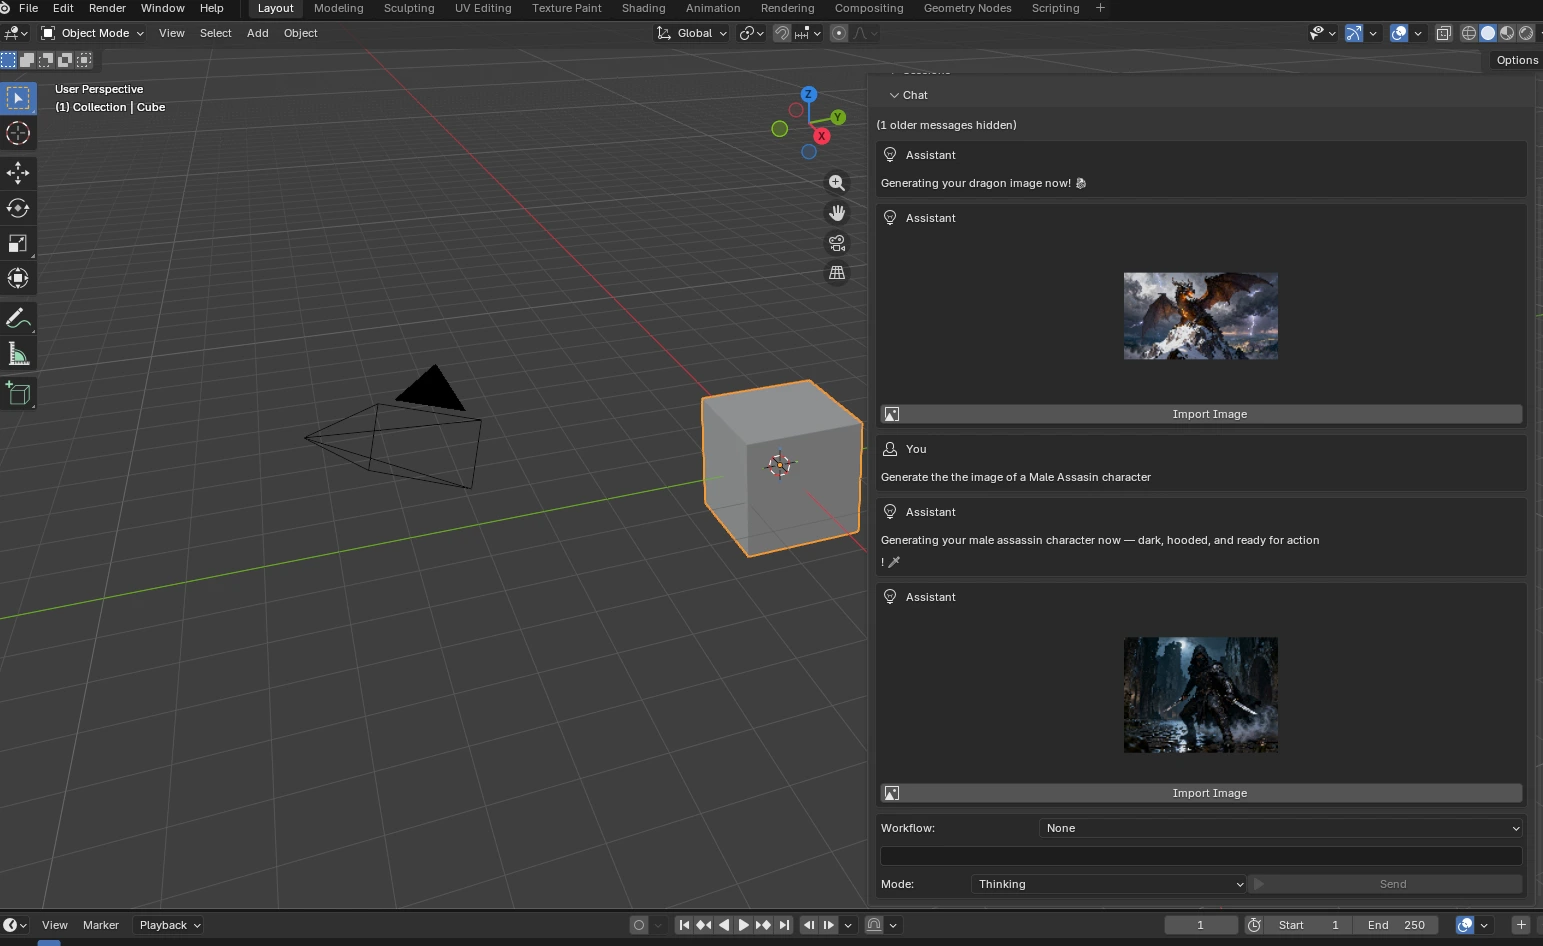
Task: Import the dragon image
Action: pos(1201,414)
